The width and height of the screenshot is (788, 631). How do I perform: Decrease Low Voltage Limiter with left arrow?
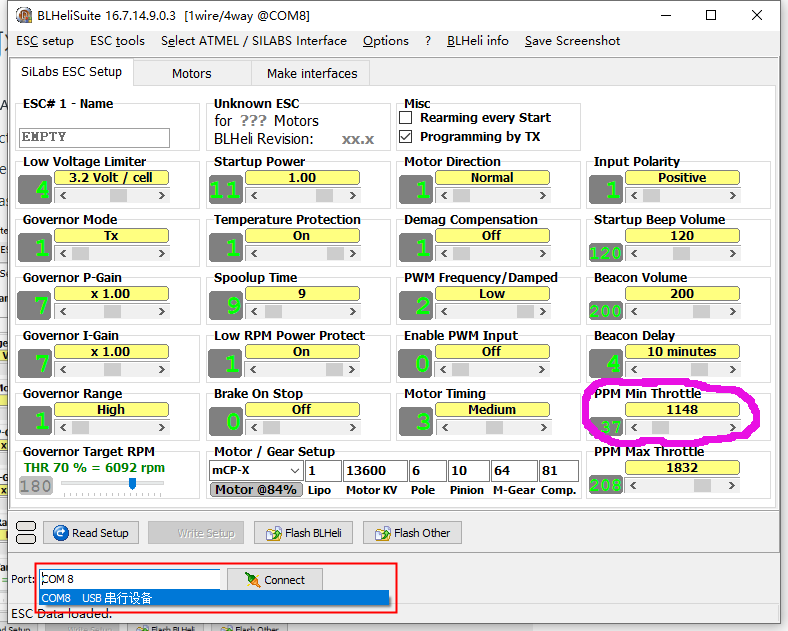(x=63, y=195)
